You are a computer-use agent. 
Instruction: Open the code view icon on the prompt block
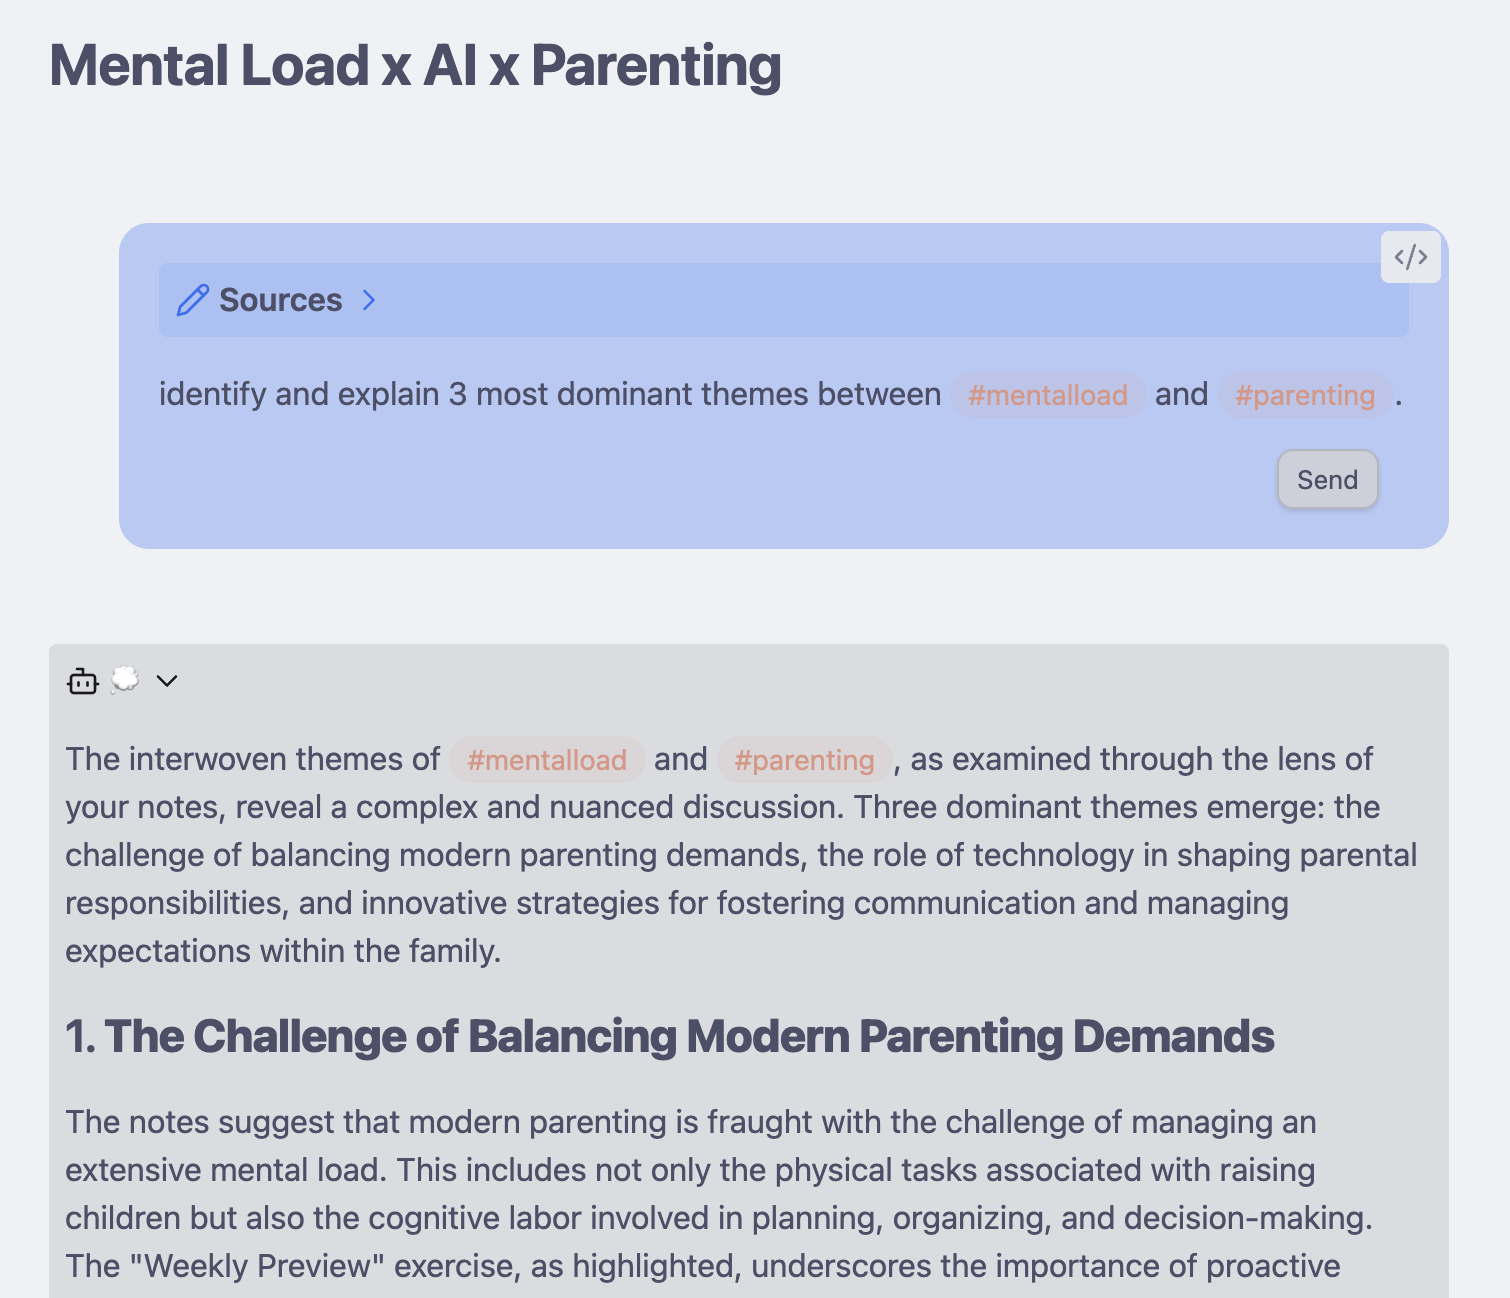[x=1410, y=257]
